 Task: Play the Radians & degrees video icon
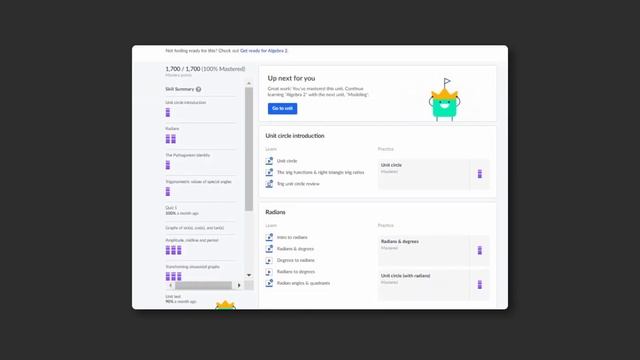tap(269, 249)
